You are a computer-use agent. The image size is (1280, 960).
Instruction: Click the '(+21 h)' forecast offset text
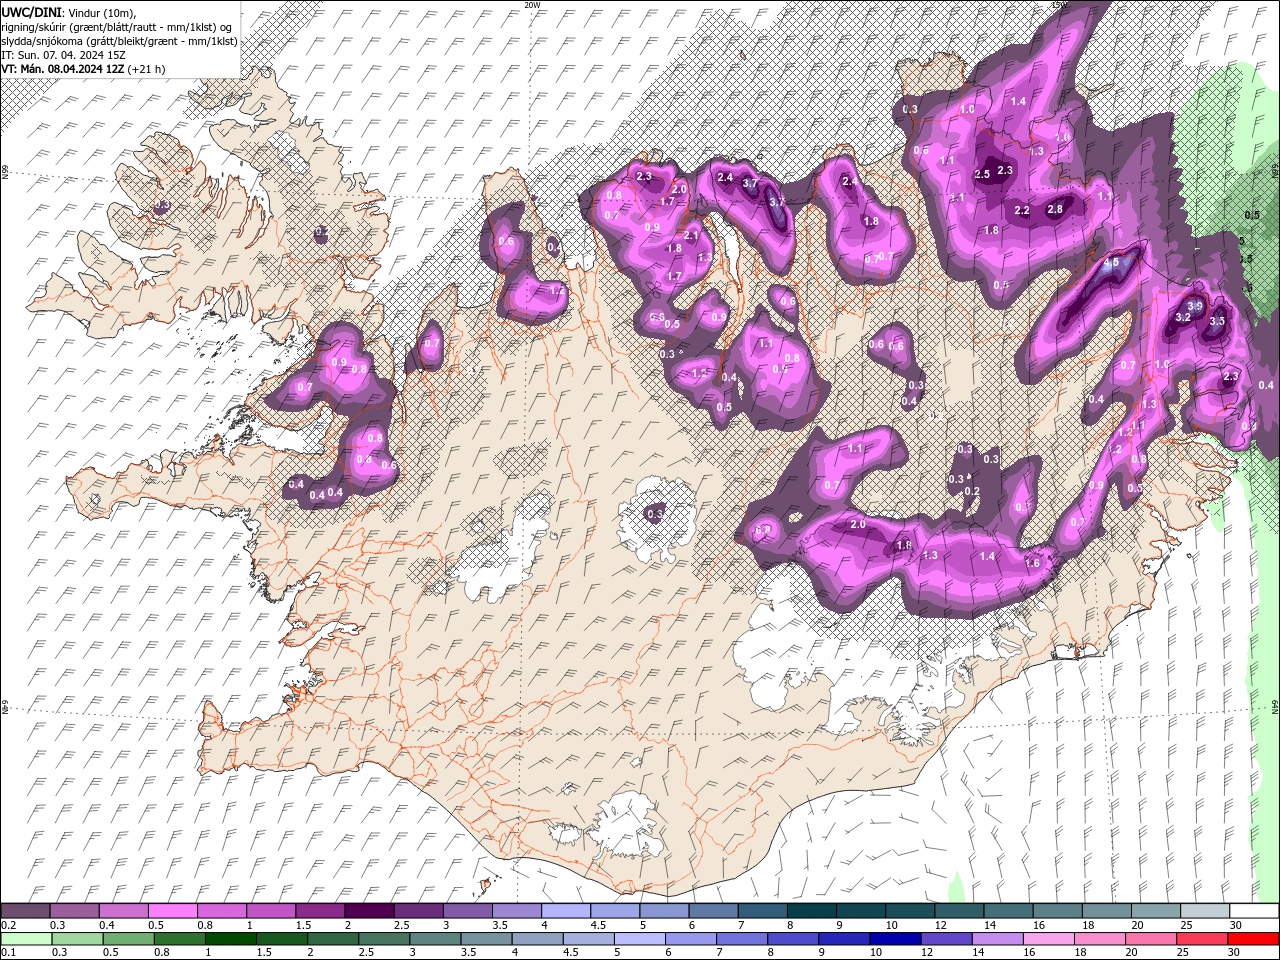coord(147,69)
